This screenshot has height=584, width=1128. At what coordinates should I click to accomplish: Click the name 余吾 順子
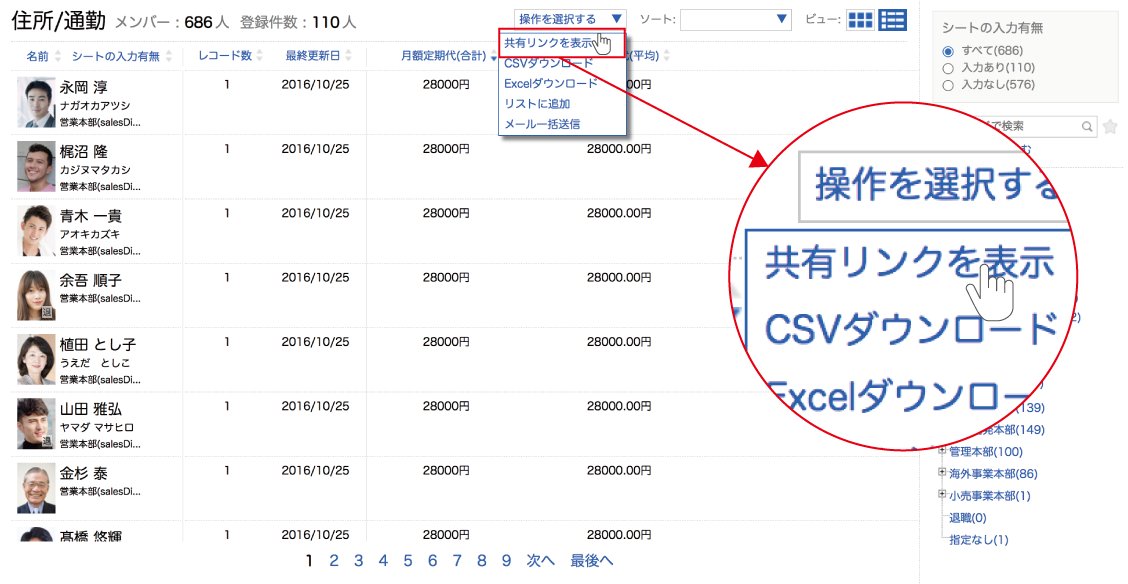click(x=91, y=280)
